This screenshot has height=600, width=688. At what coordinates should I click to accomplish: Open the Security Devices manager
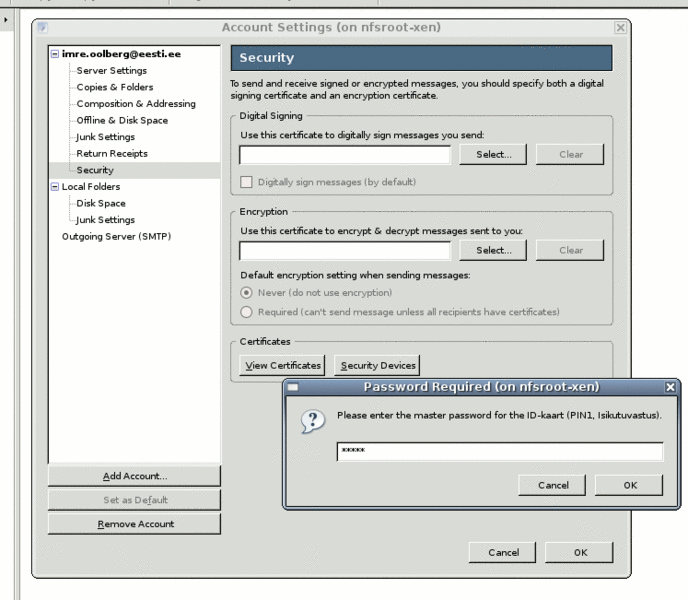point(377,366)
